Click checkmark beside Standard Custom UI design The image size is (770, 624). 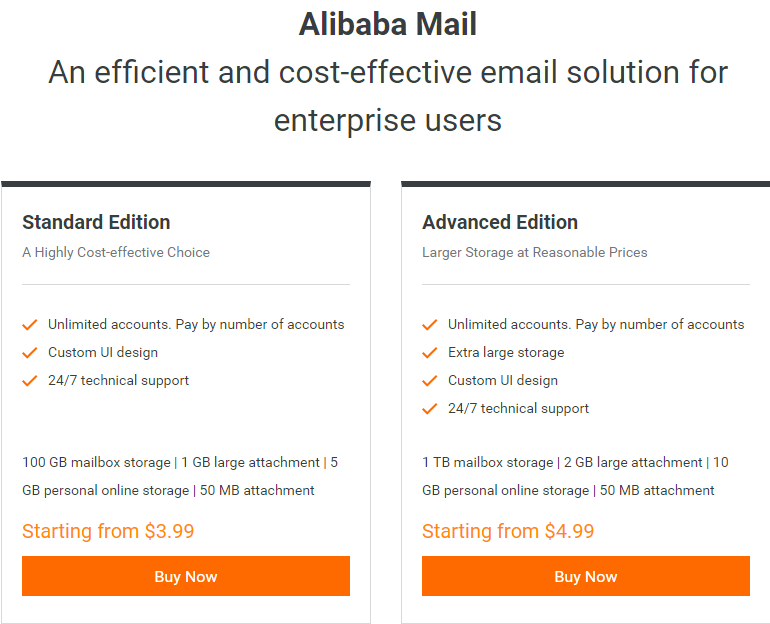pos(30,353)
